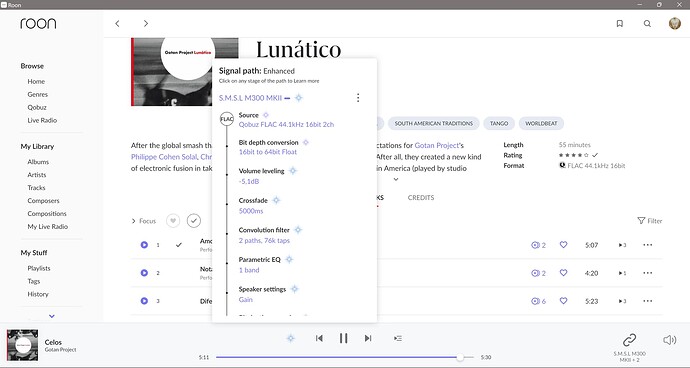The width and height of the screenshot is (690, 368).
Task: Click the playback progress seek bar
Action: pyautogui.click(x=345, y=357)
